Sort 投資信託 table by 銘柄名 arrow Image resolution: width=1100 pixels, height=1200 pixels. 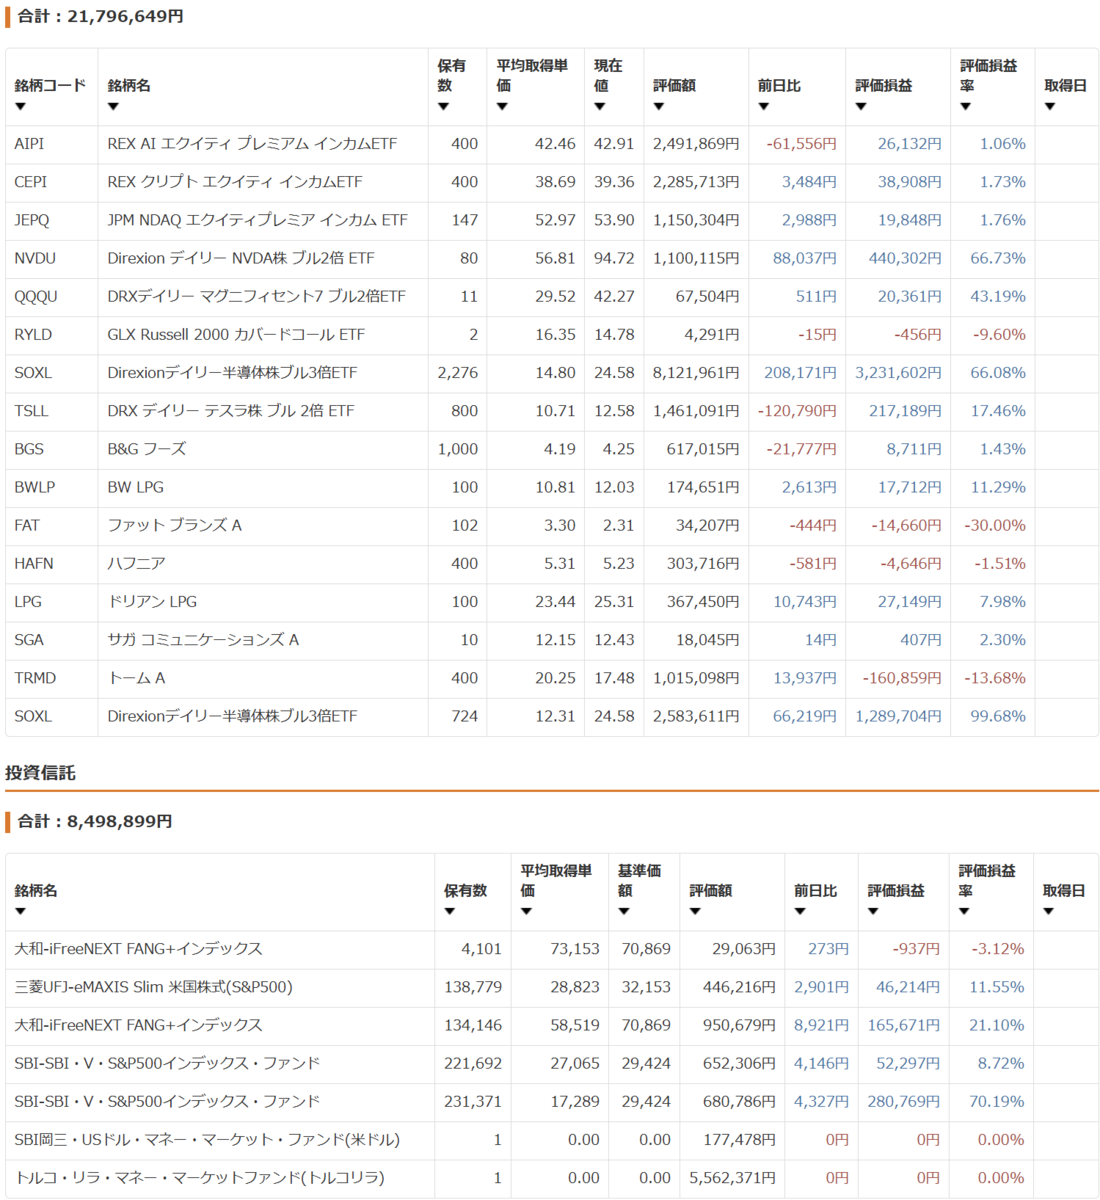coord(20,911)
